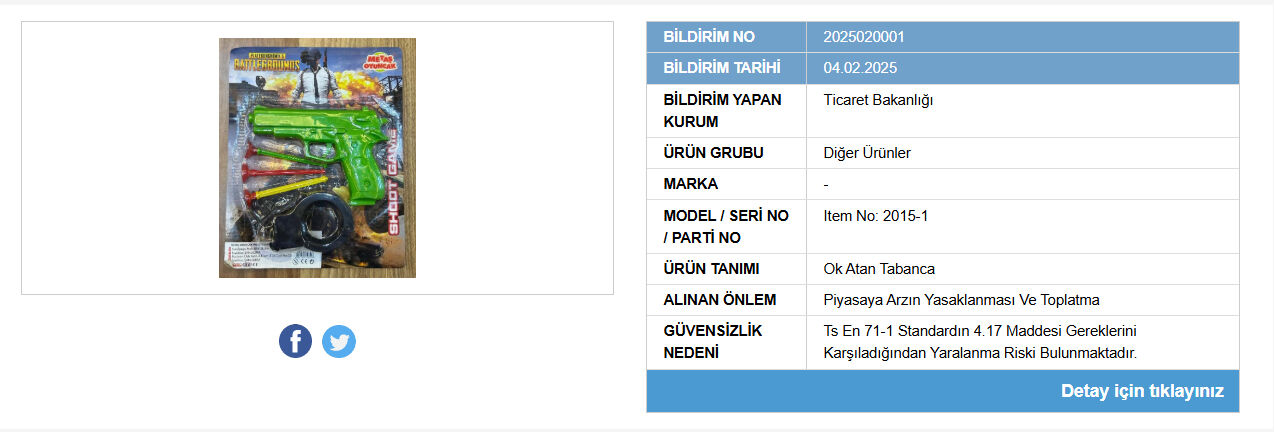Click the MARKA row label
Image resolution: width=1274 pixels, height=432 pixels.
click(690, 184)
